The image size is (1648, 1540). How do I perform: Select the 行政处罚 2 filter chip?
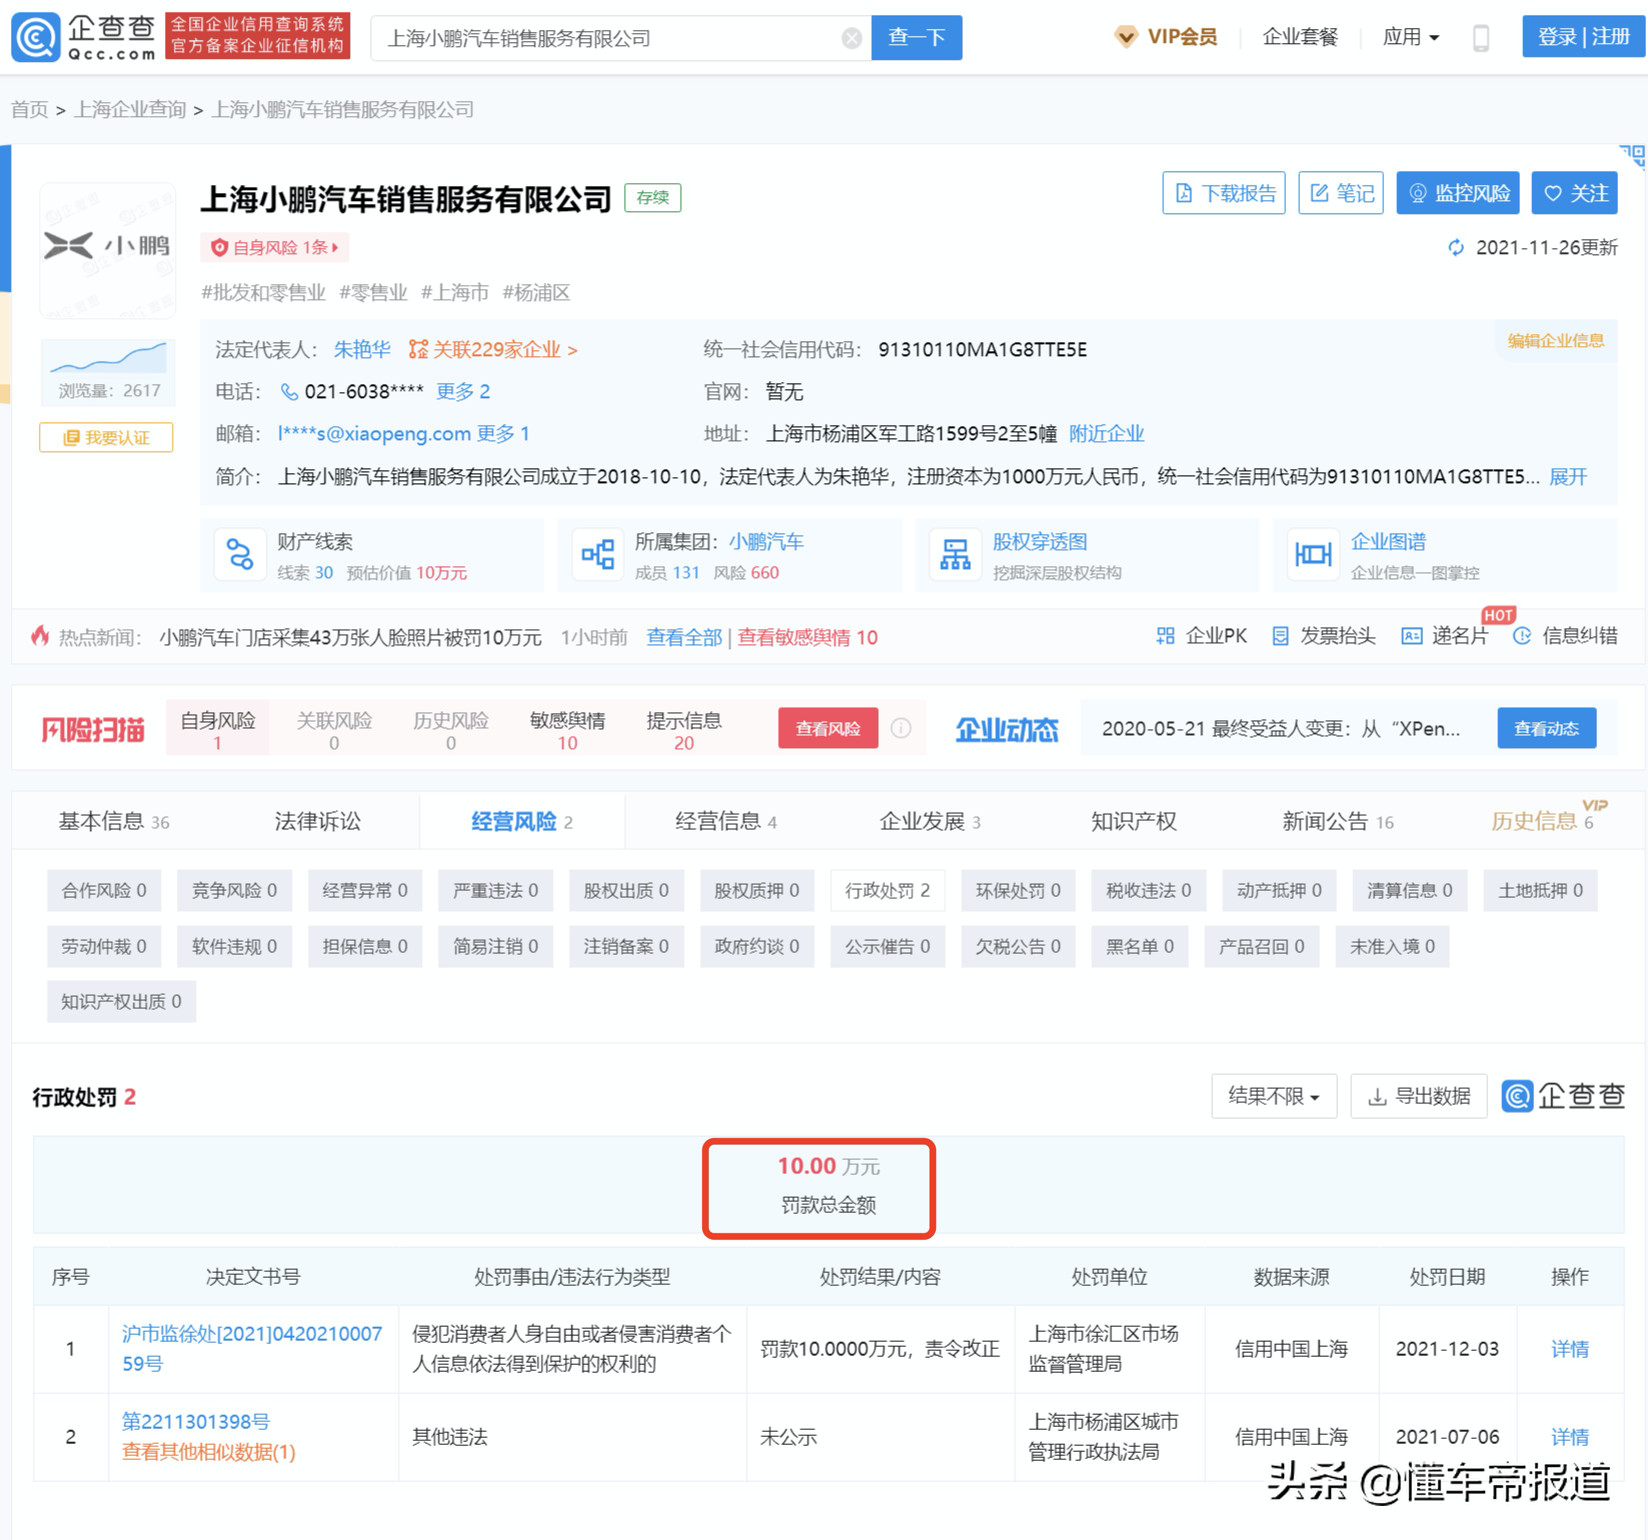pyautogui.click(x=887, y=890)
